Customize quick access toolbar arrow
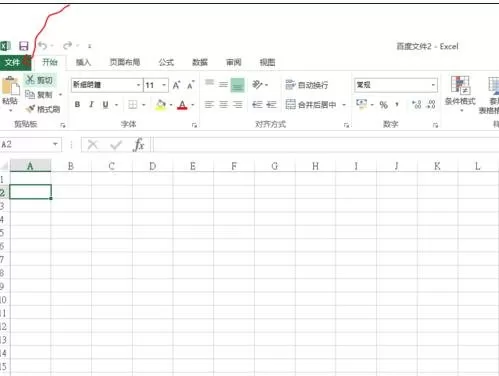The height and width of the screenshot is (376, 499). [x=89, y=46]
